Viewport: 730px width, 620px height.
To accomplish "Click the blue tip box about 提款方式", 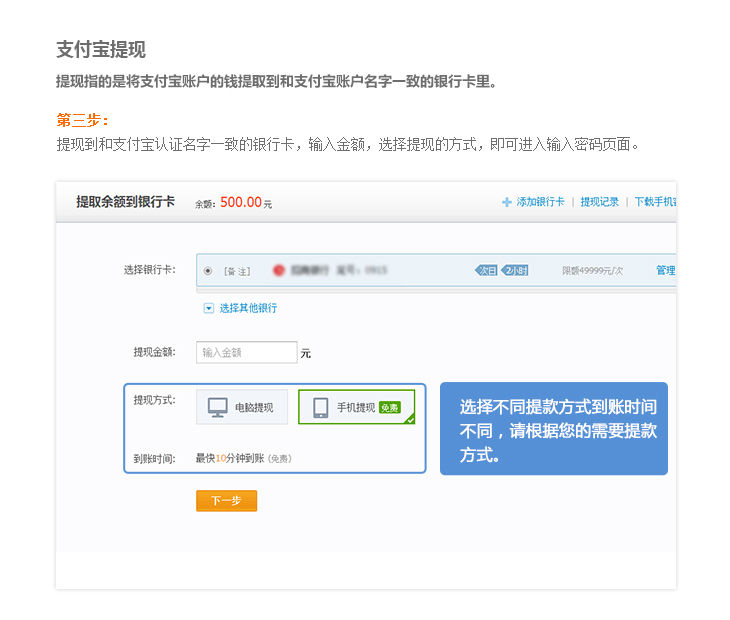I will point(554,429).
